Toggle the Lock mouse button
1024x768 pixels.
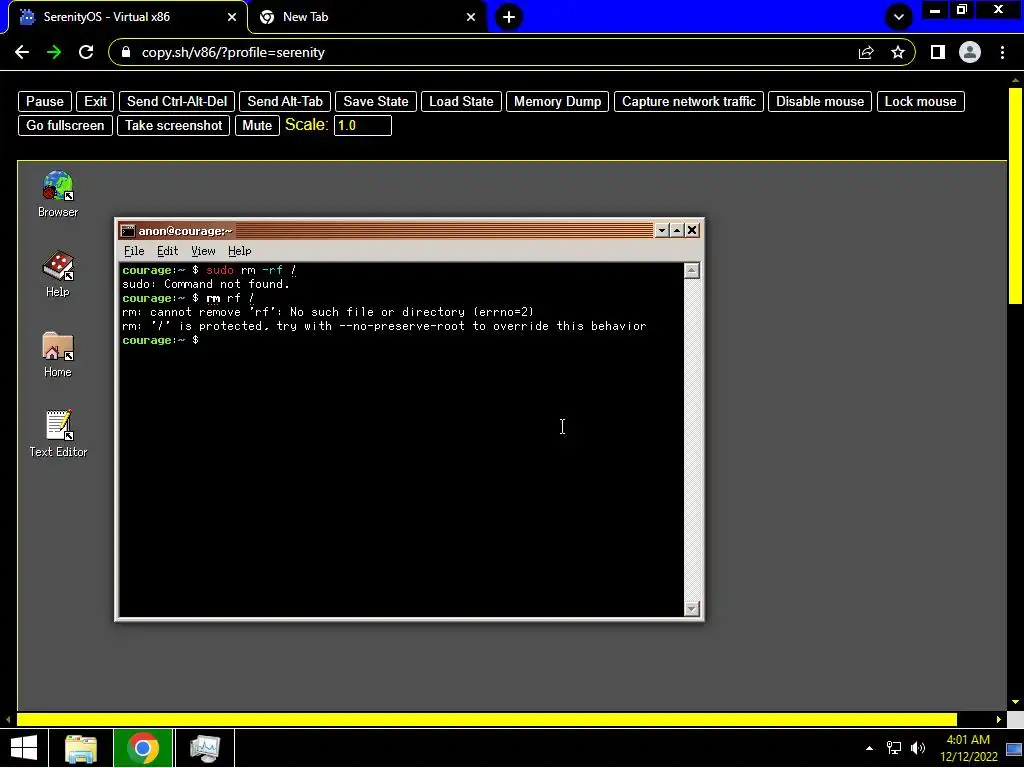click(920, 101)
